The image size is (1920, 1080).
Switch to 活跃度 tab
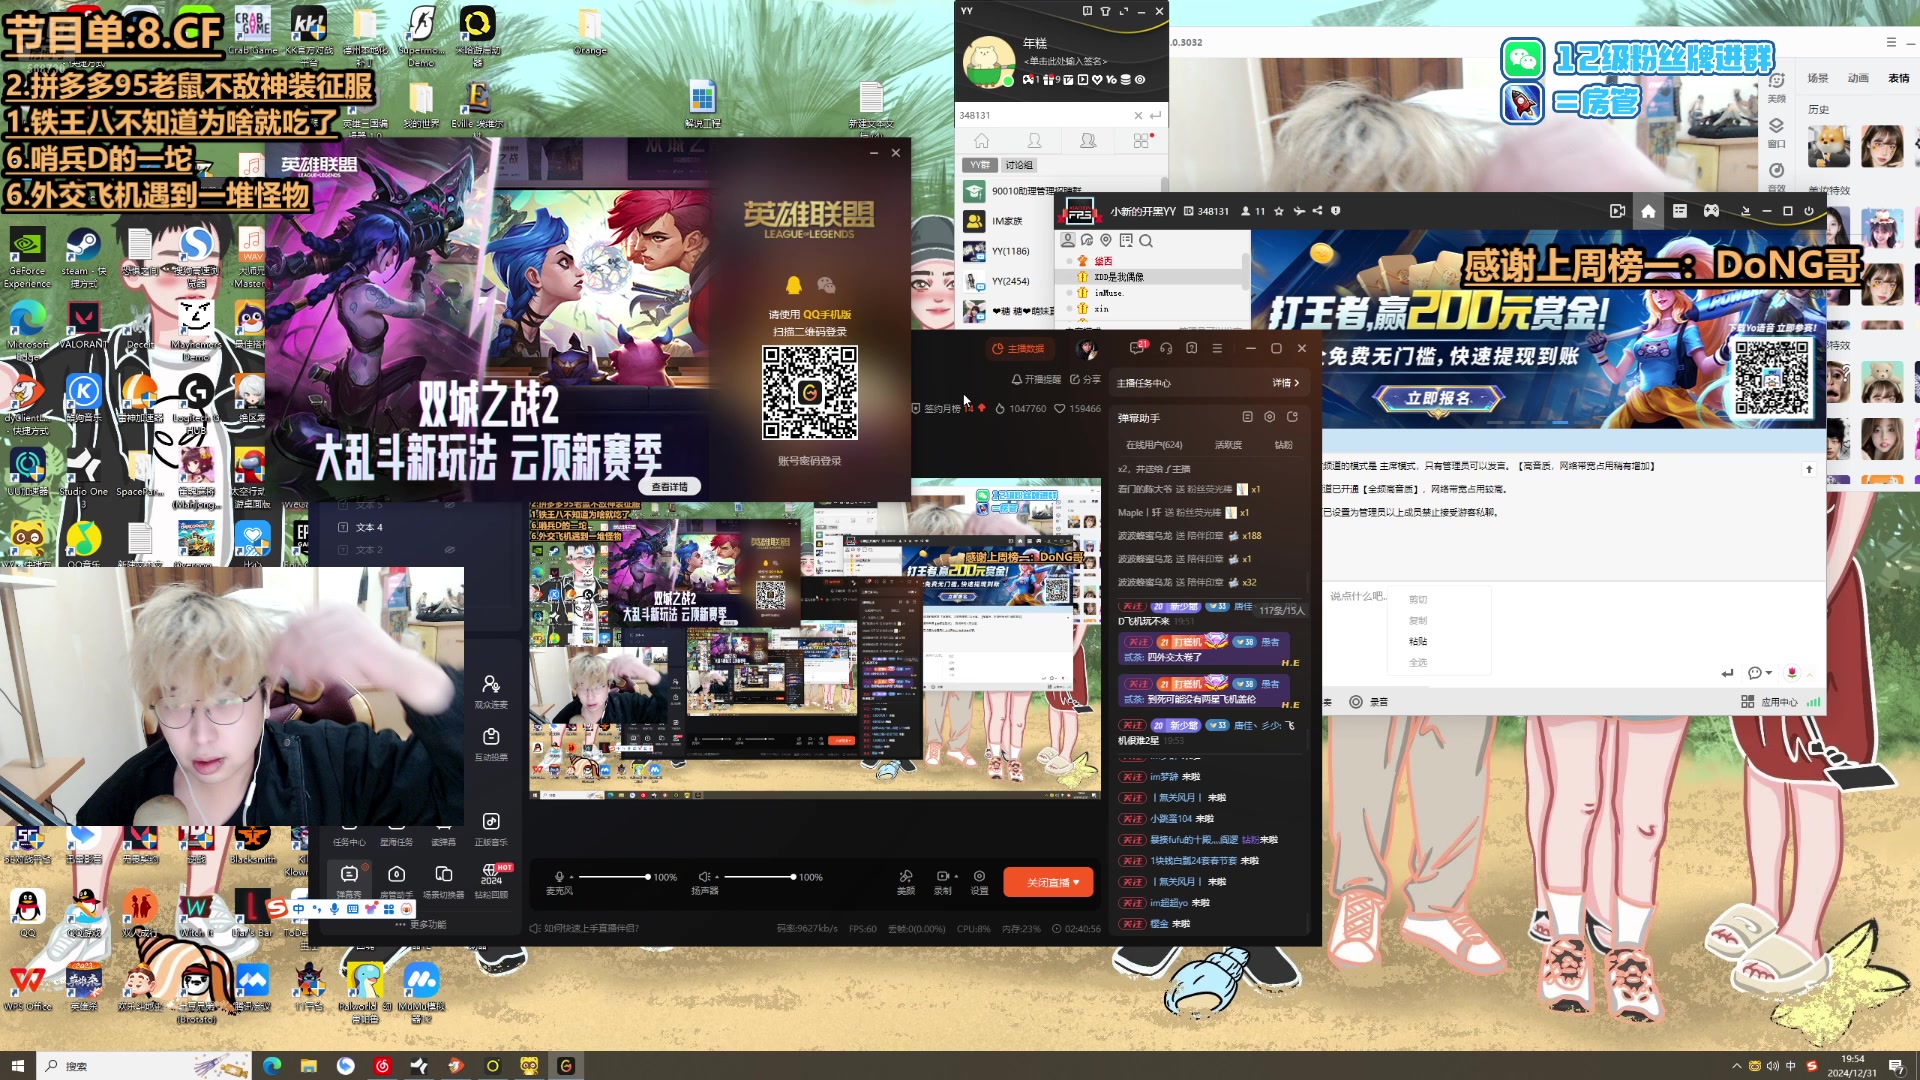click(1228, 445)
